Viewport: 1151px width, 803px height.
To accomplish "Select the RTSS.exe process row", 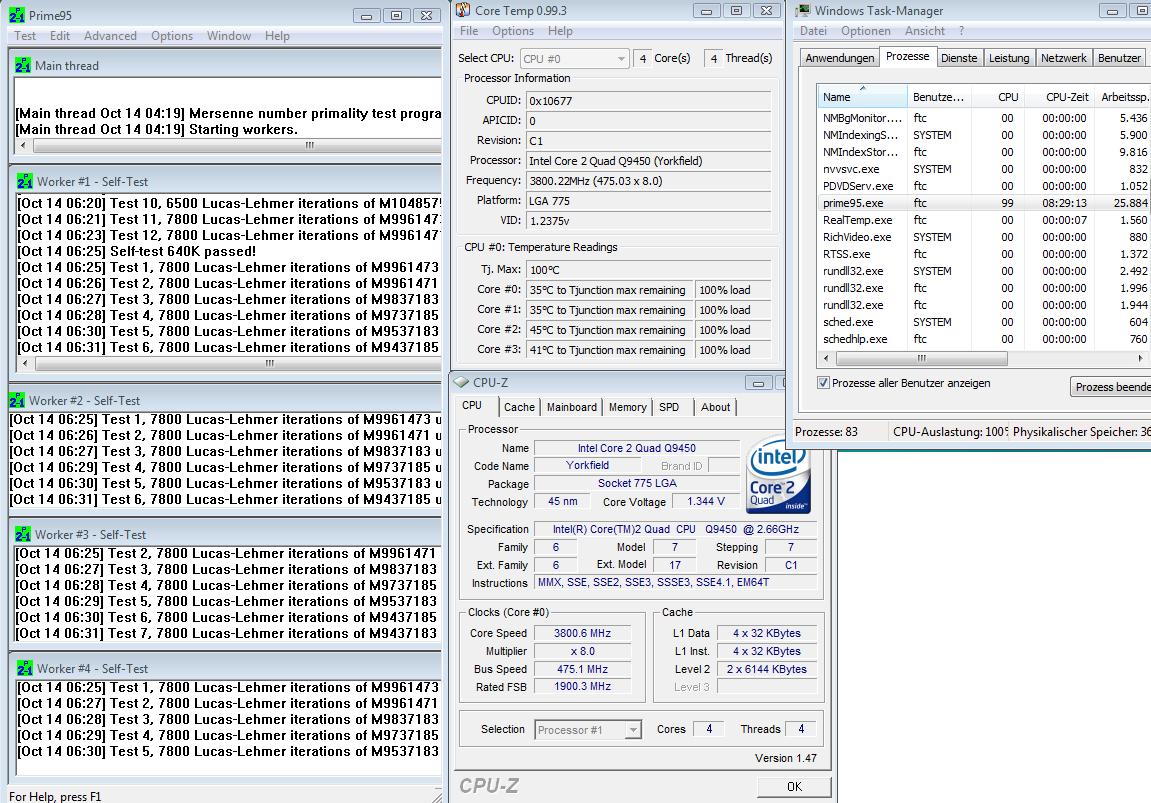I will [984, 254].
